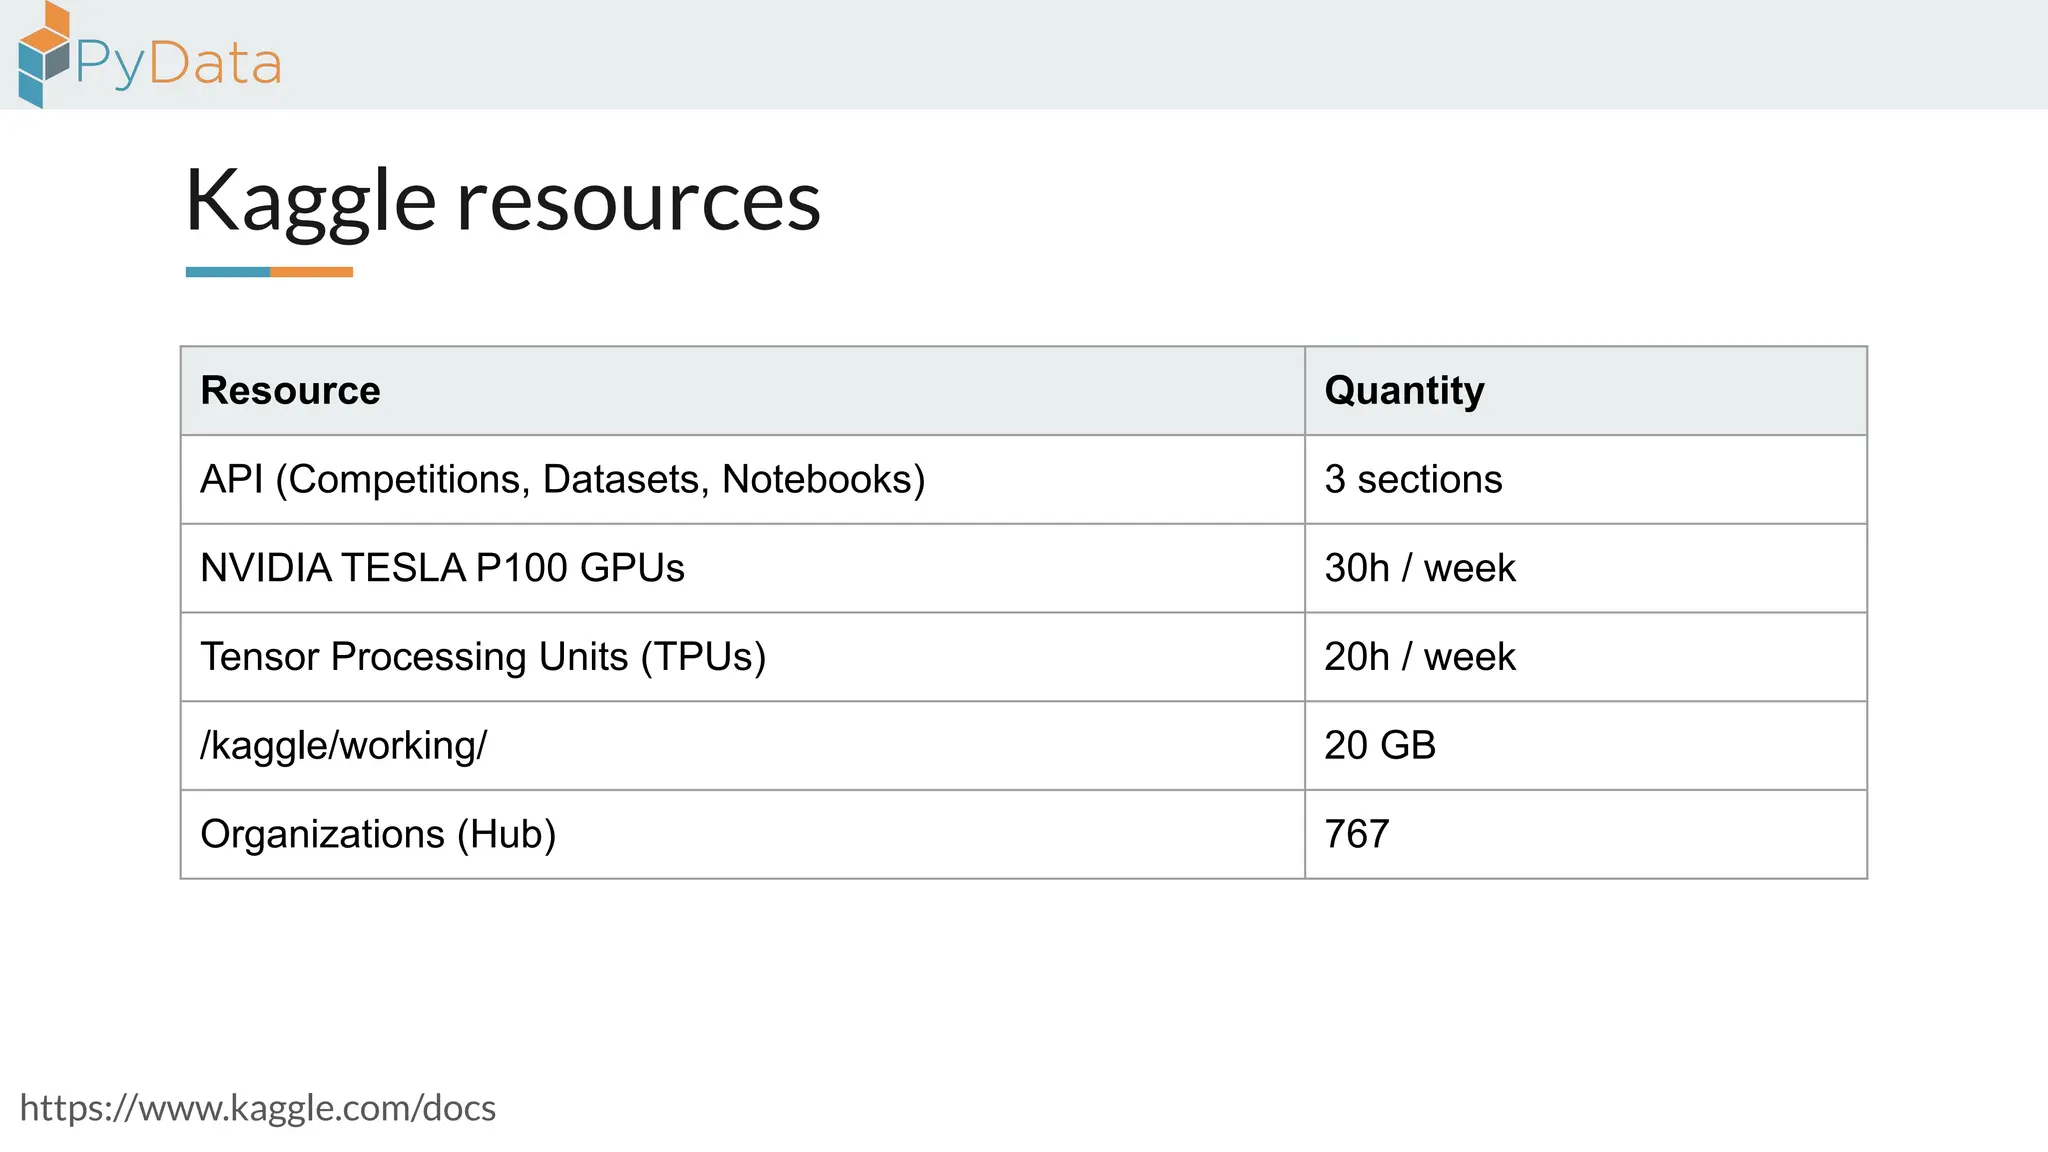This screenshot has height=1152, width=2048.
Task: Select the /kaggle/working/ cell
Action: (743, 746)
